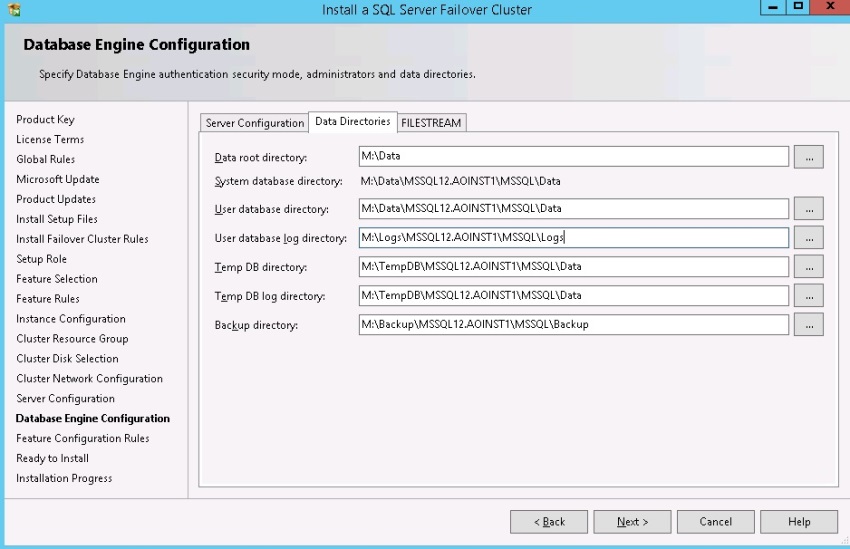This screenshot has width=850, height=549.
Task: Click the Temp DB log directory field
Action: pyautogui.click(x=574, y=295)
